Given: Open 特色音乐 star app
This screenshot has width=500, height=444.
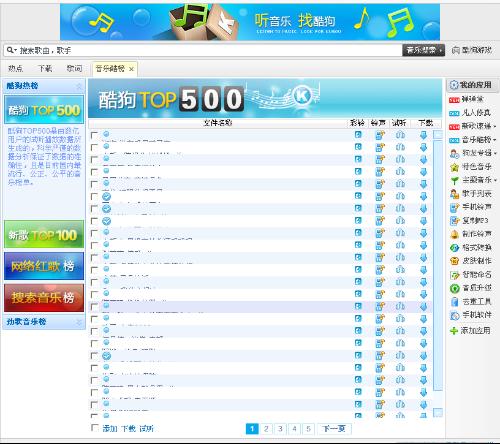Looking at the screenshot, I should point(470,167).
